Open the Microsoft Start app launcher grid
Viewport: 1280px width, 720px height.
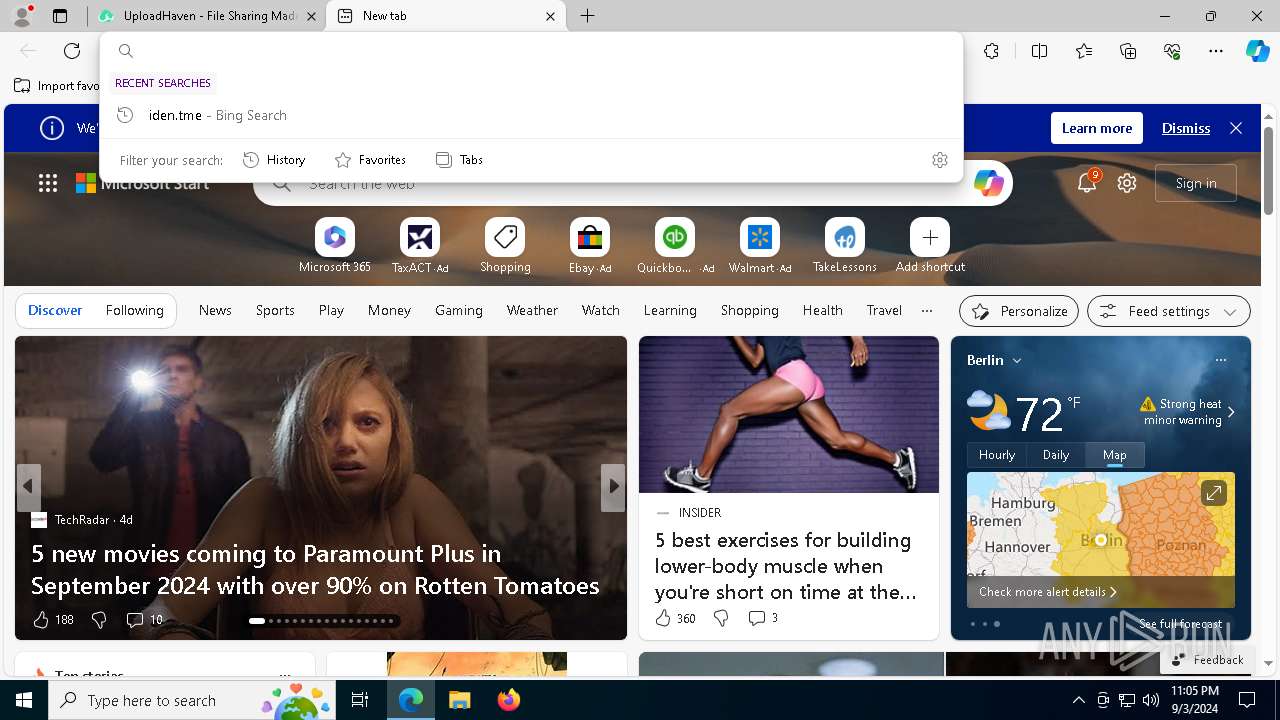[48, 183]
